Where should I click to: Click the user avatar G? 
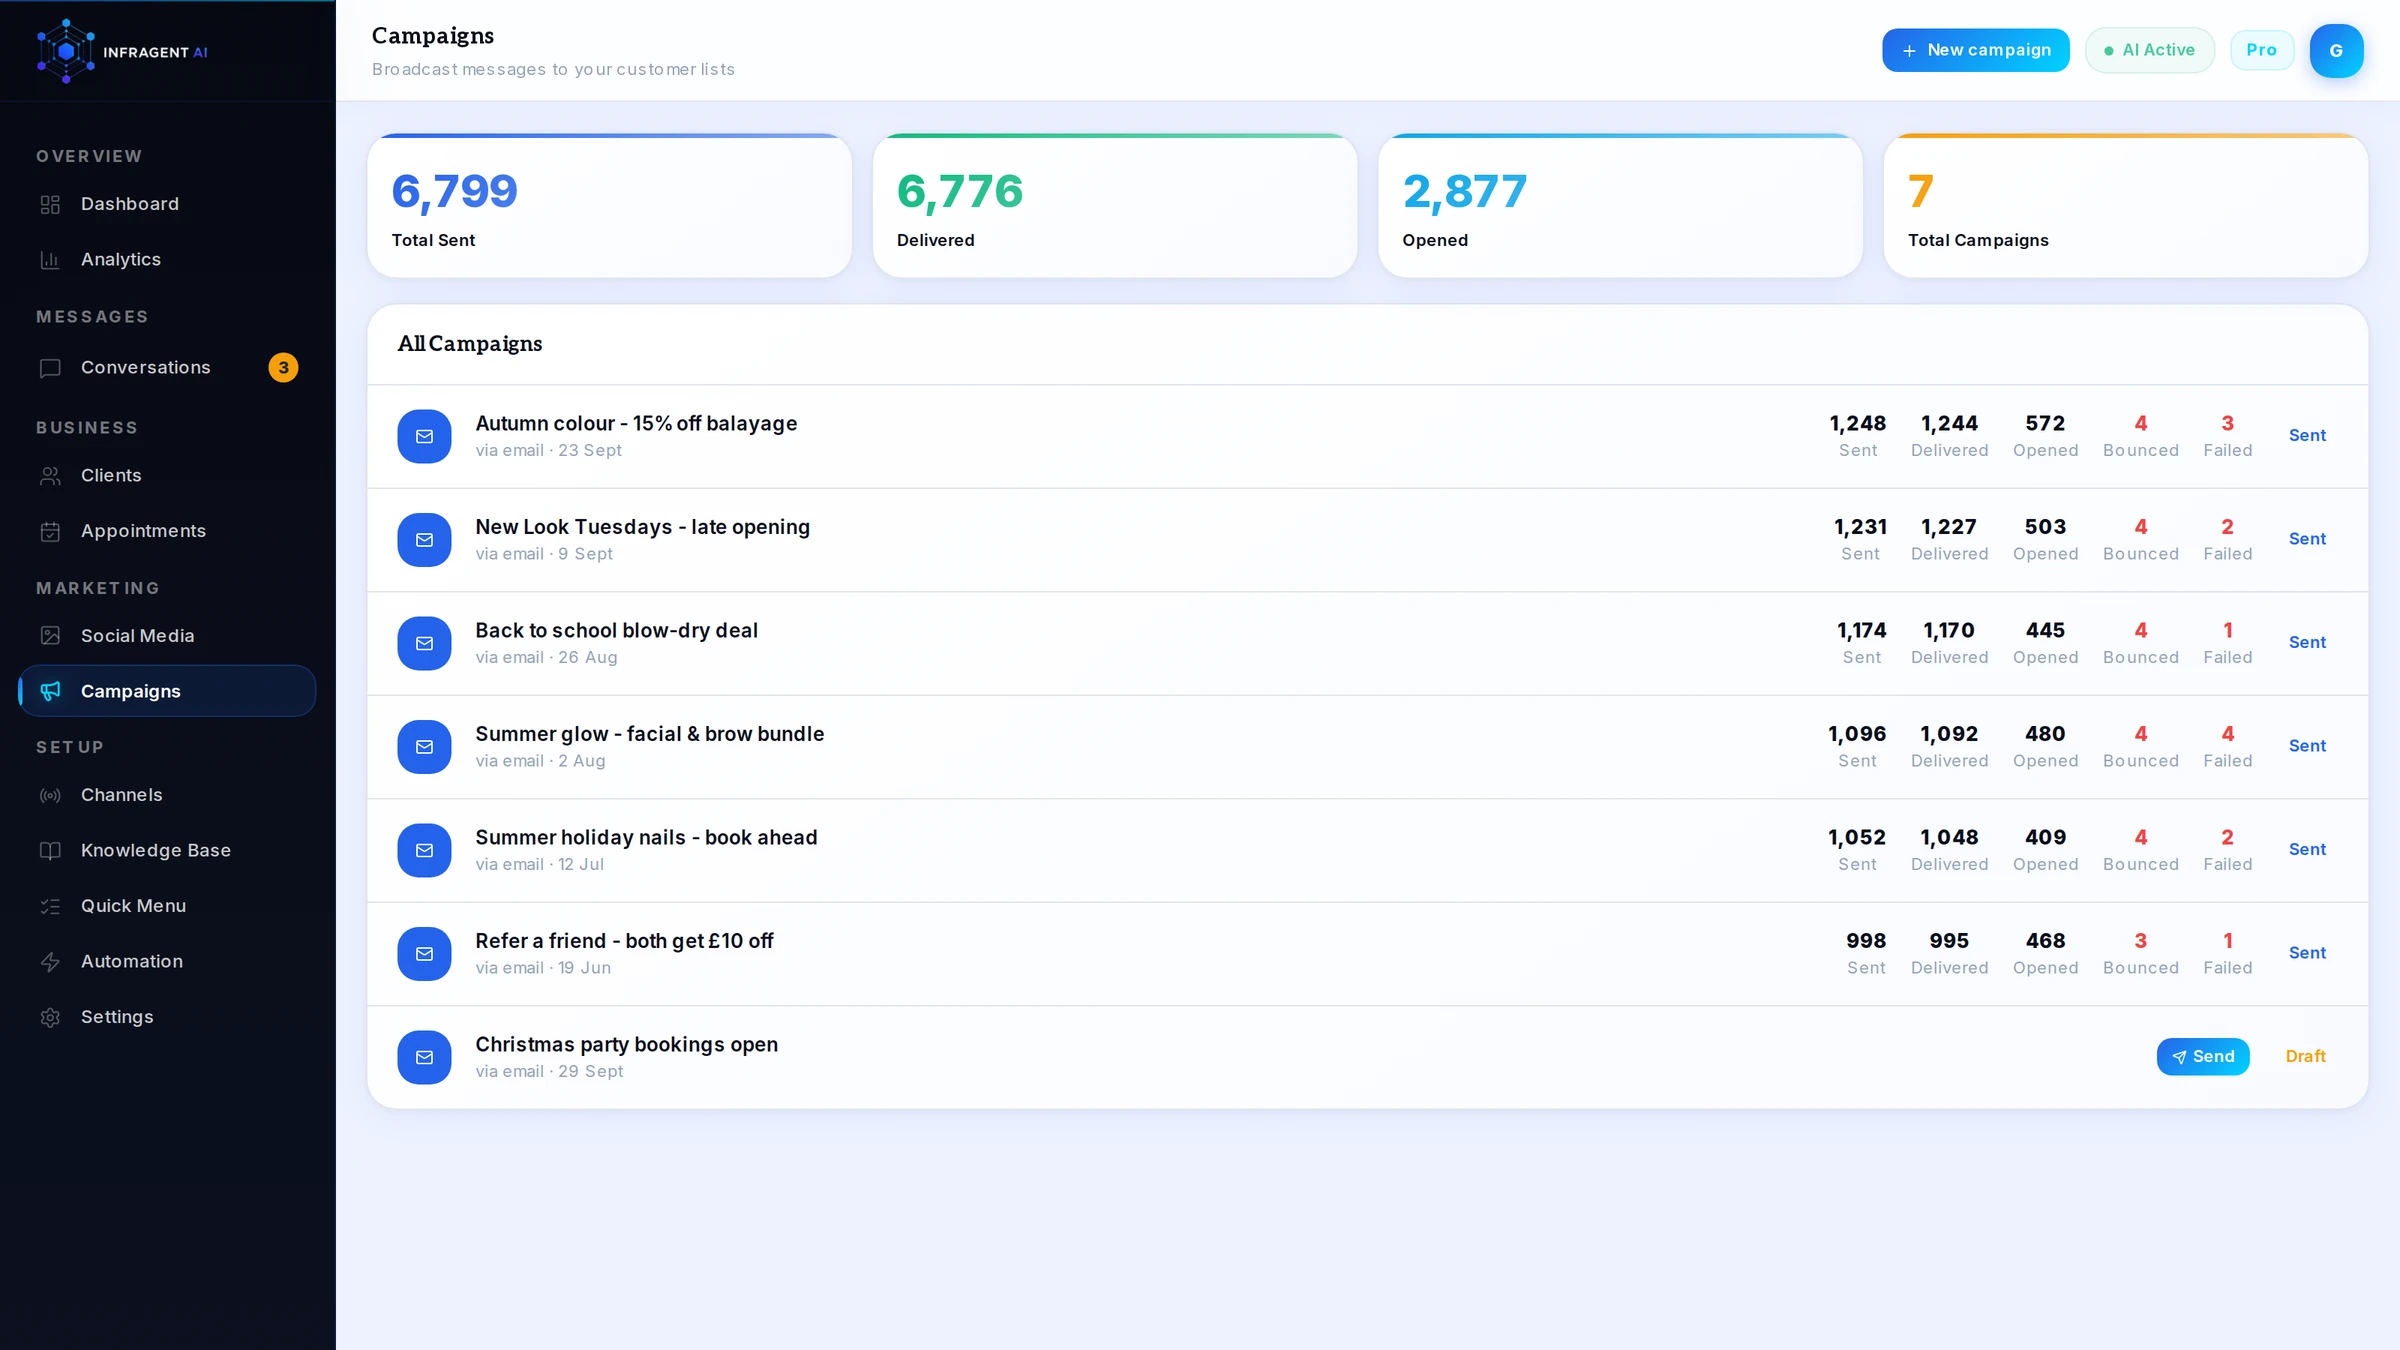[2336, 50]
